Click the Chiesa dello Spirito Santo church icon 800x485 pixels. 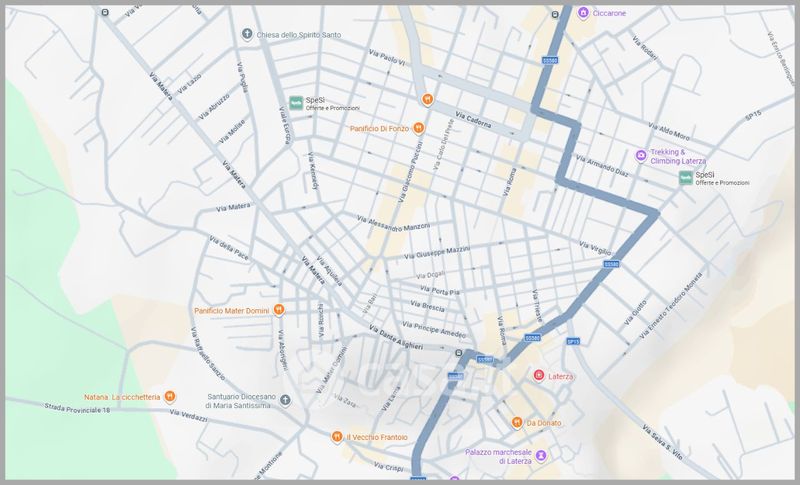pos(247,35)
